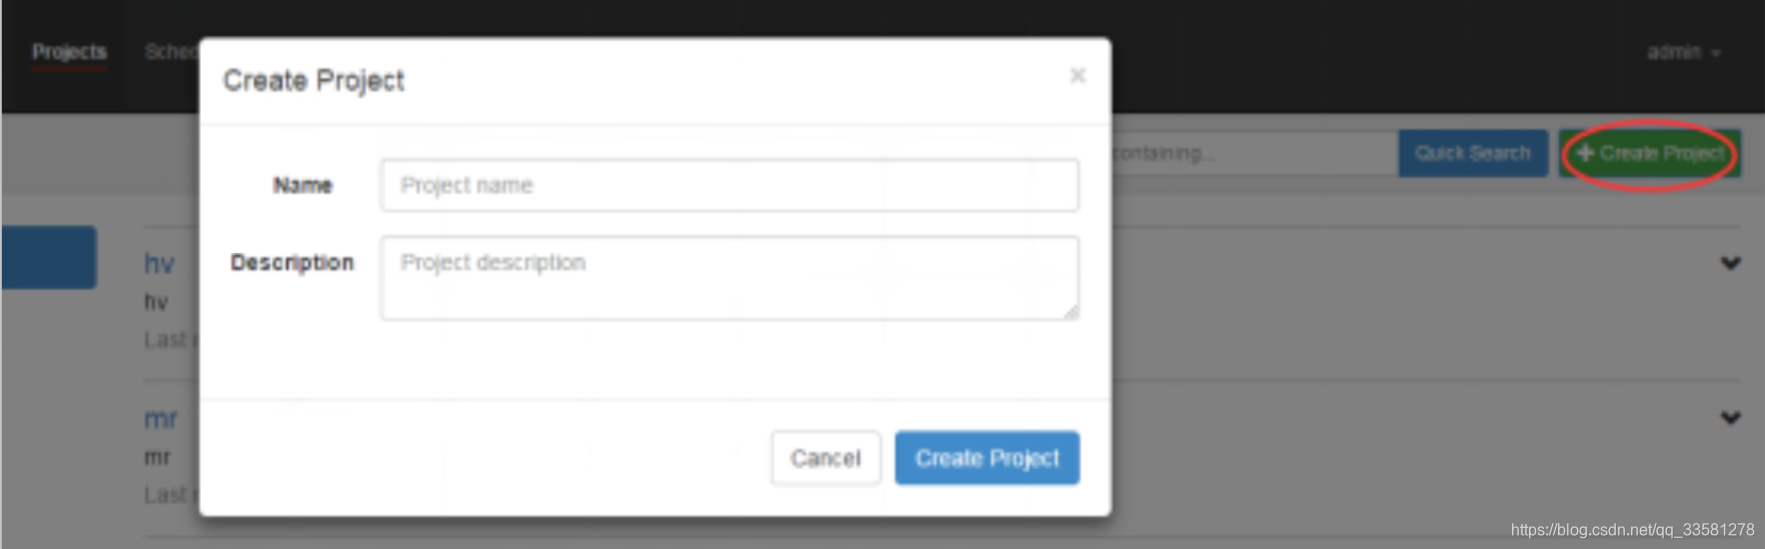Expand the hv project chevron
The height and width of the screenshot is (549, 1765).
(x=1730, y=263)
